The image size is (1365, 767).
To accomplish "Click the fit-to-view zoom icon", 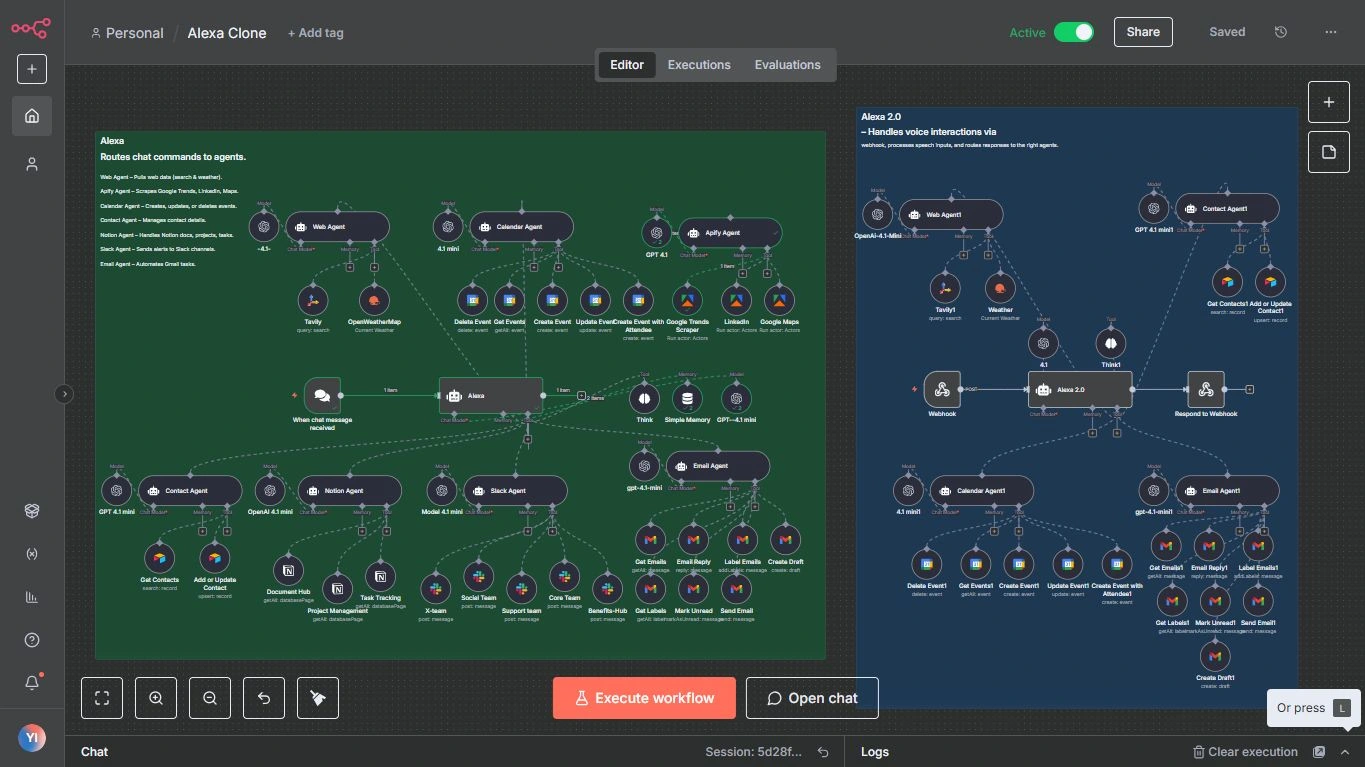I will click(x=102, y=698).
